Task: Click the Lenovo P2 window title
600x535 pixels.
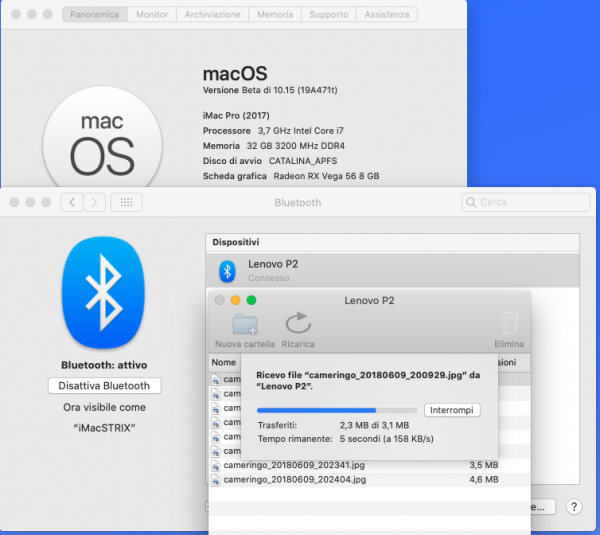Action: (x=369, y=301)
